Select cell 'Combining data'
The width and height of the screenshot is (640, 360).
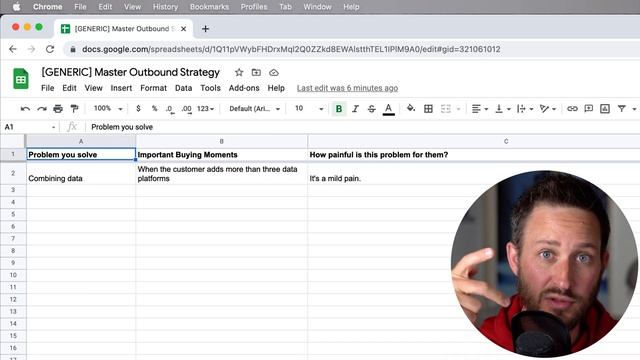click(x=81, y=174)
